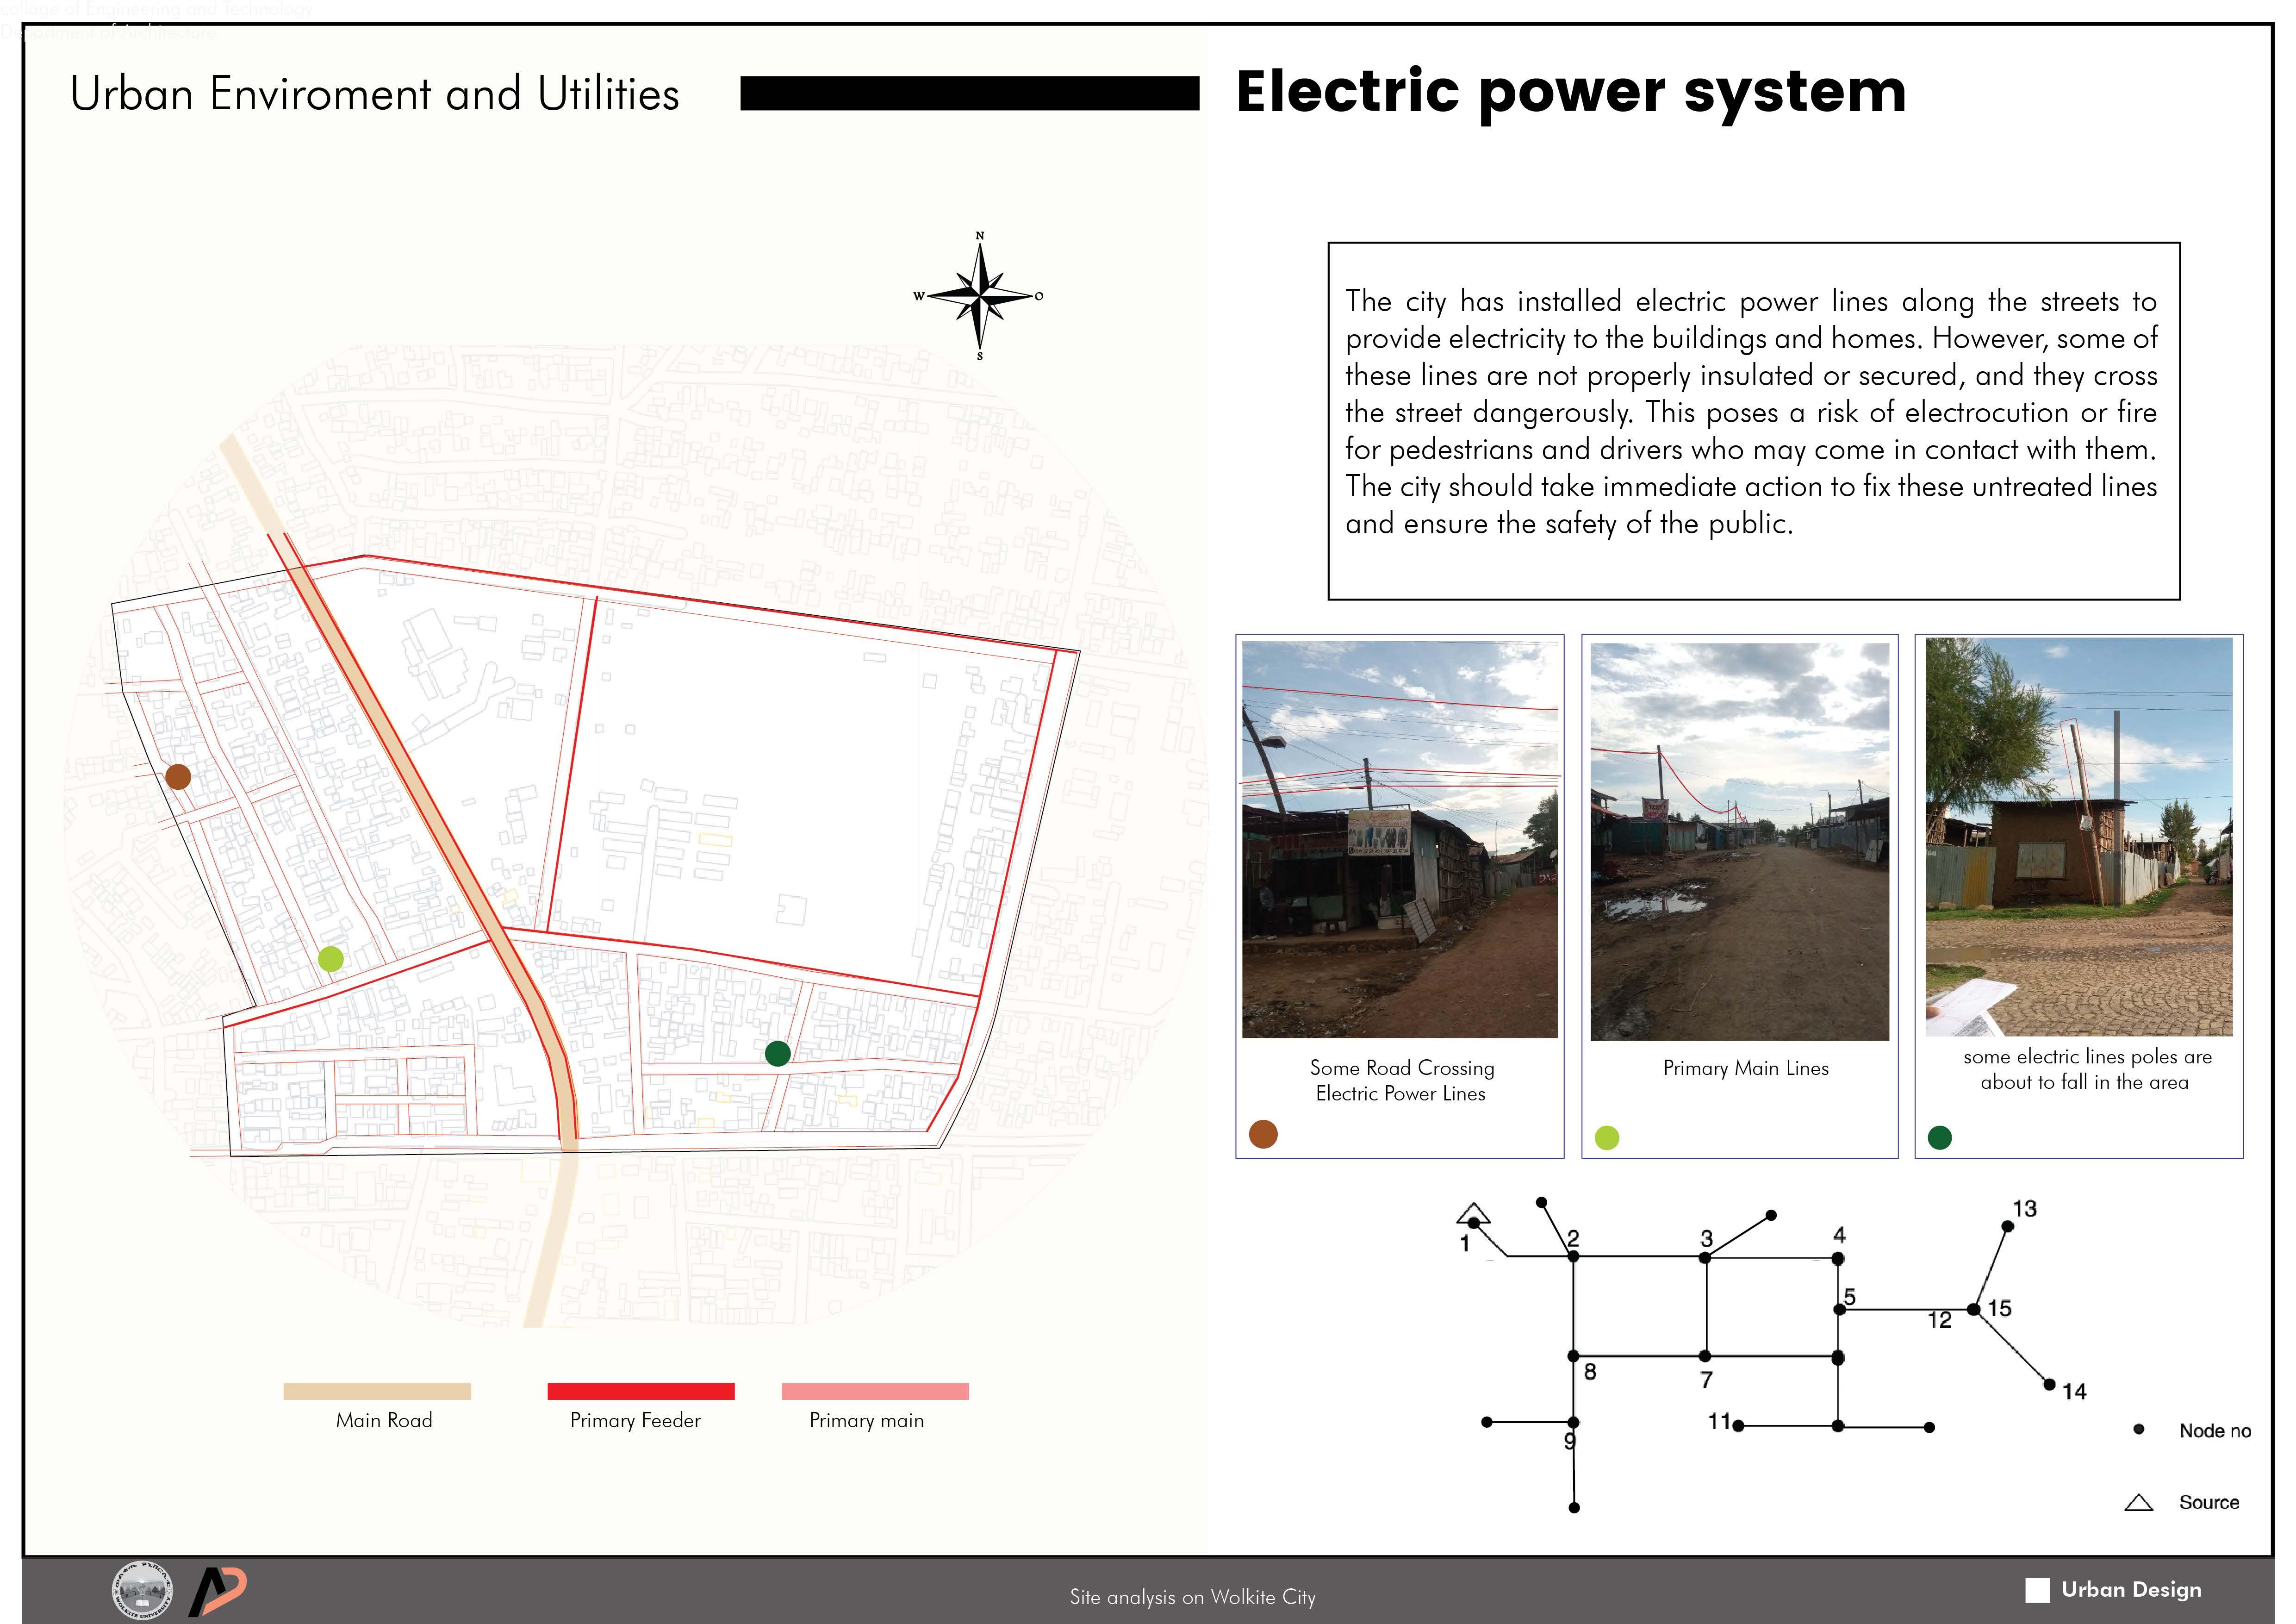Screen dimensions: 2296x1624
Task: Click the Electric power system heading
Action: 1570,93
